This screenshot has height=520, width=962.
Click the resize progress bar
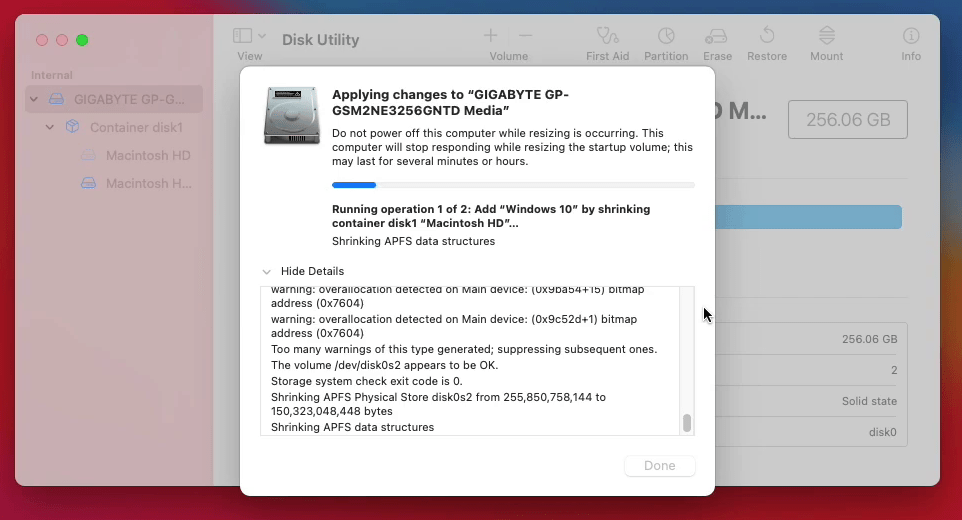pyautogui.click(x=513, y=185)
